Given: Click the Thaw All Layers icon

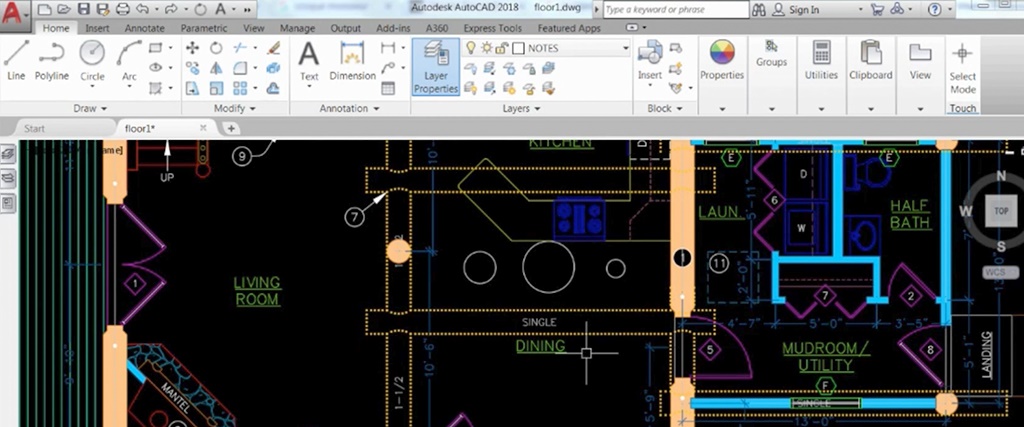Looking at the screenshot, I should pos(509,88).
